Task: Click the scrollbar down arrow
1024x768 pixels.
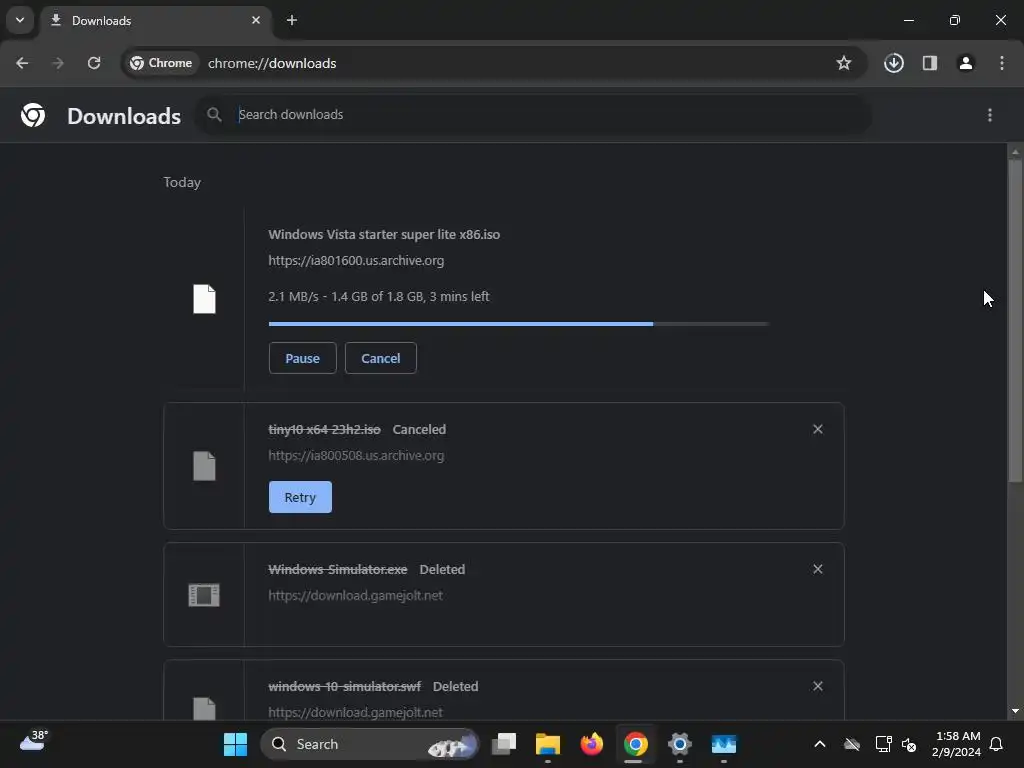Action: [x=1015, y=711]
